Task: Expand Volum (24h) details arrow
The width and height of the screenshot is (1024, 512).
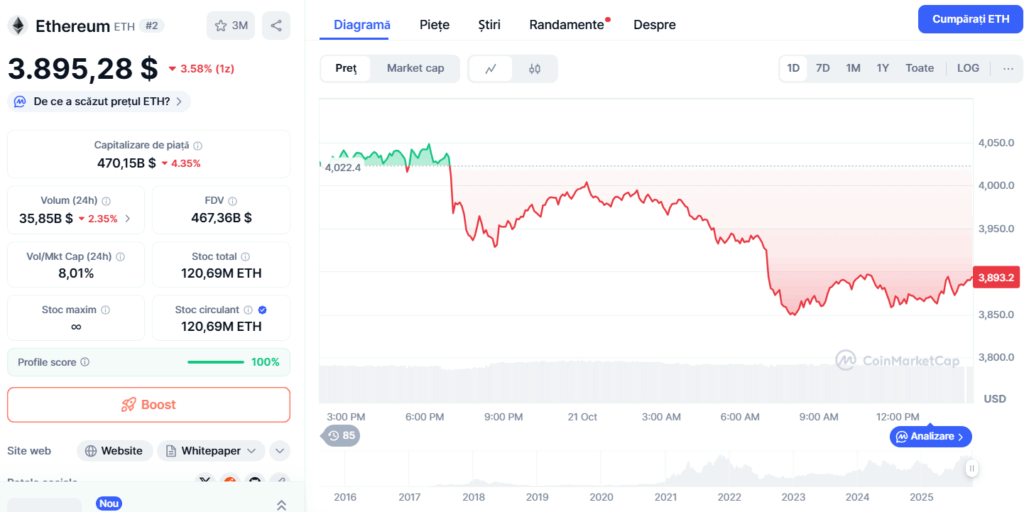Action: (127, 219)
